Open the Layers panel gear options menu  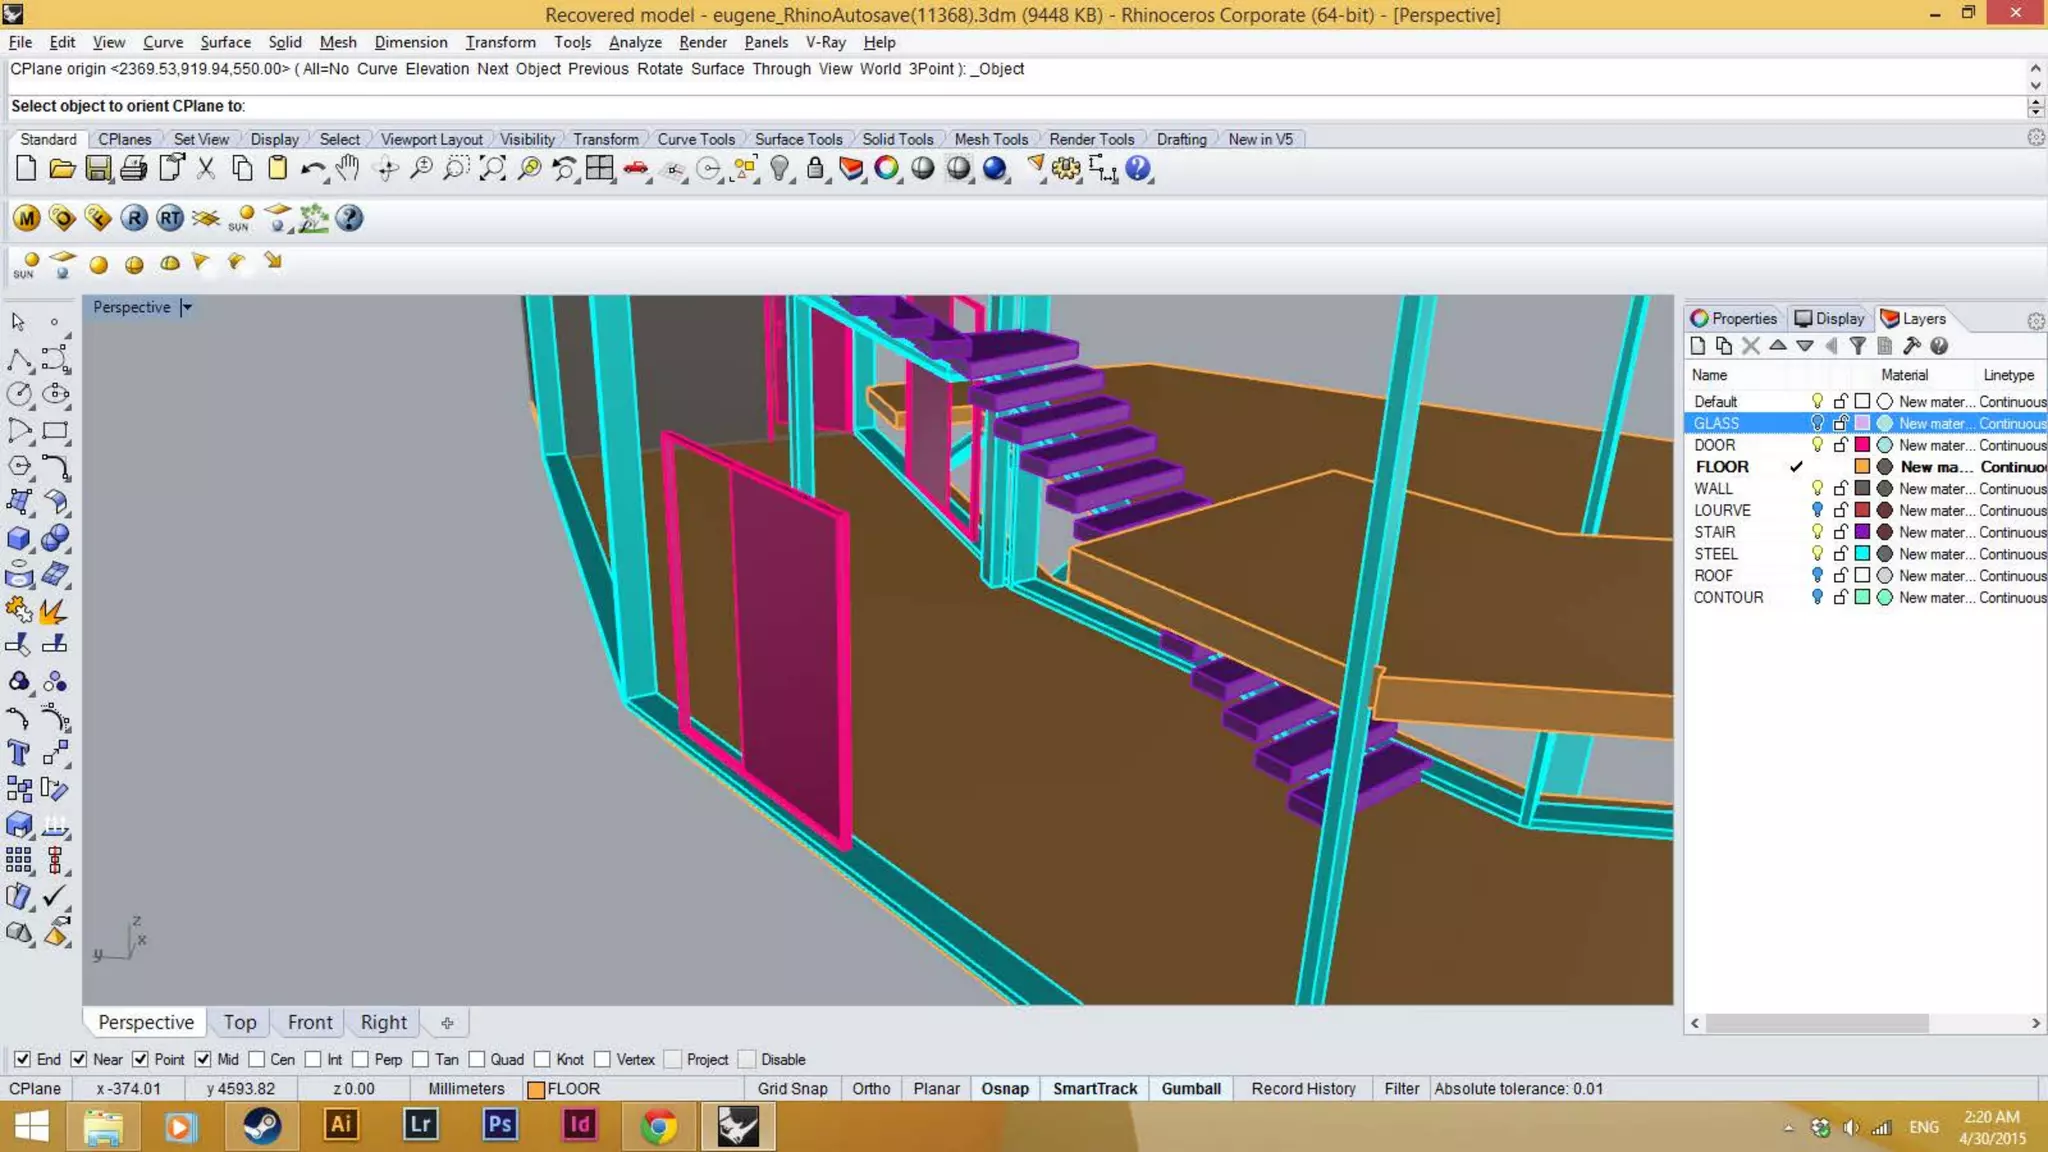2035,321
